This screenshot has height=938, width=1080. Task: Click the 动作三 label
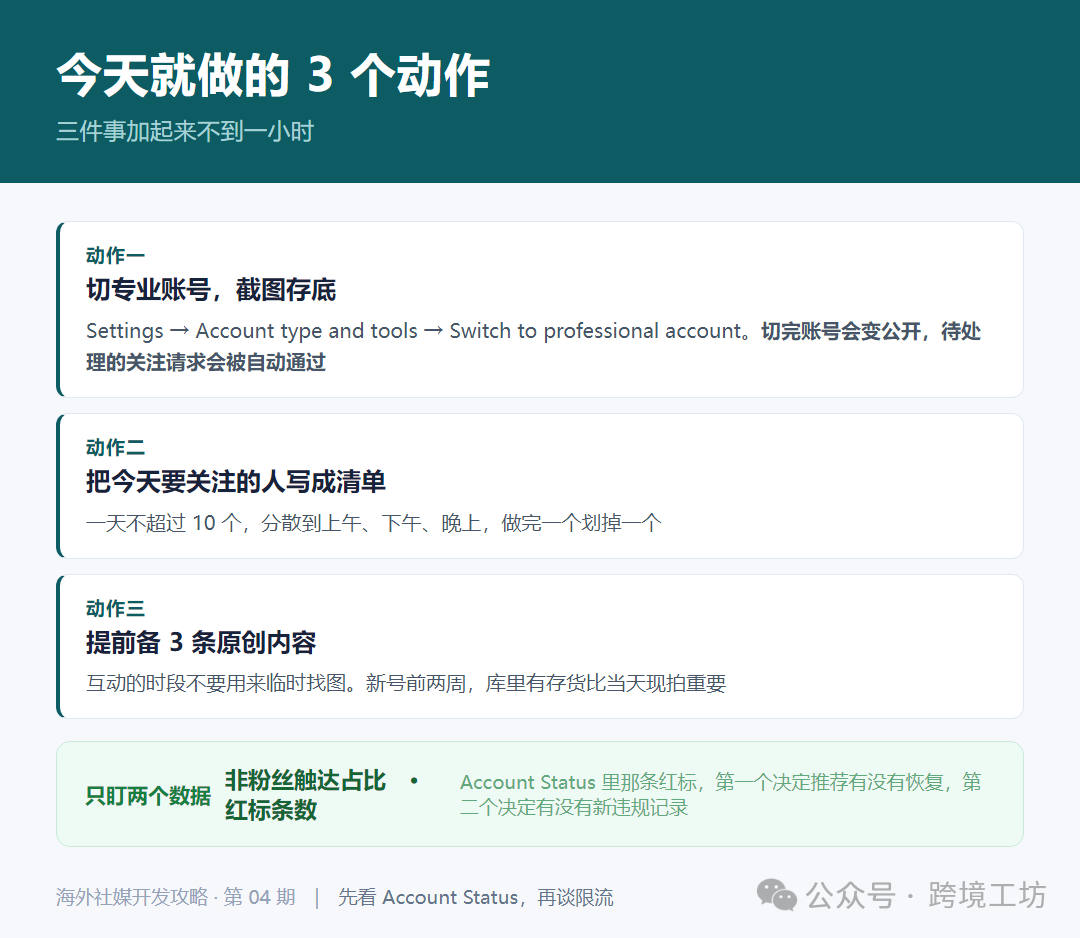[115, 608]
